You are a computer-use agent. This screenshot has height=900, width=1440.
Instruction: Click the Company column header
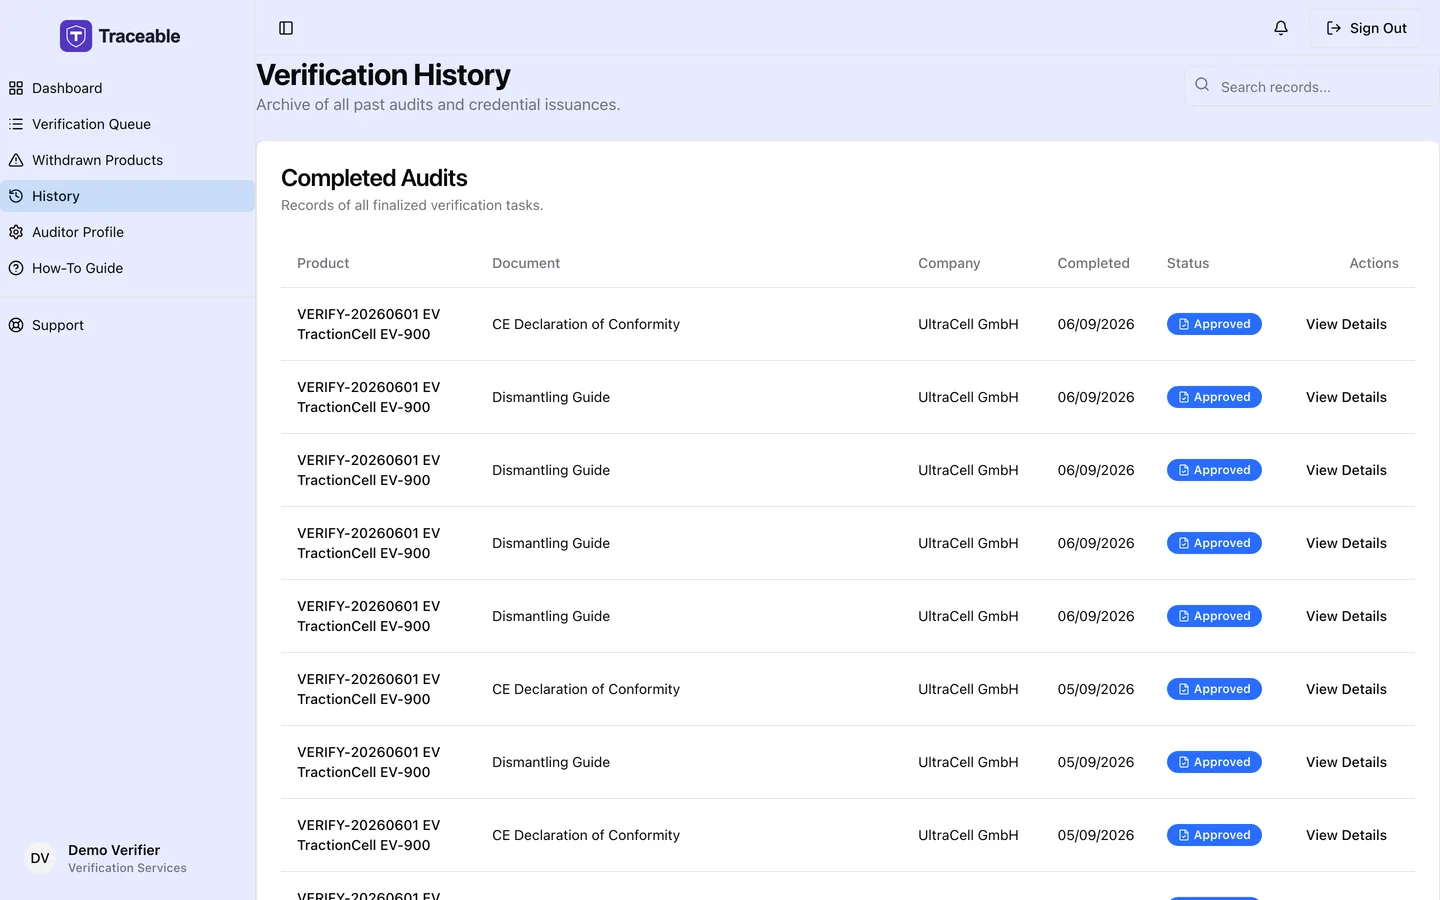pos(949,263)
